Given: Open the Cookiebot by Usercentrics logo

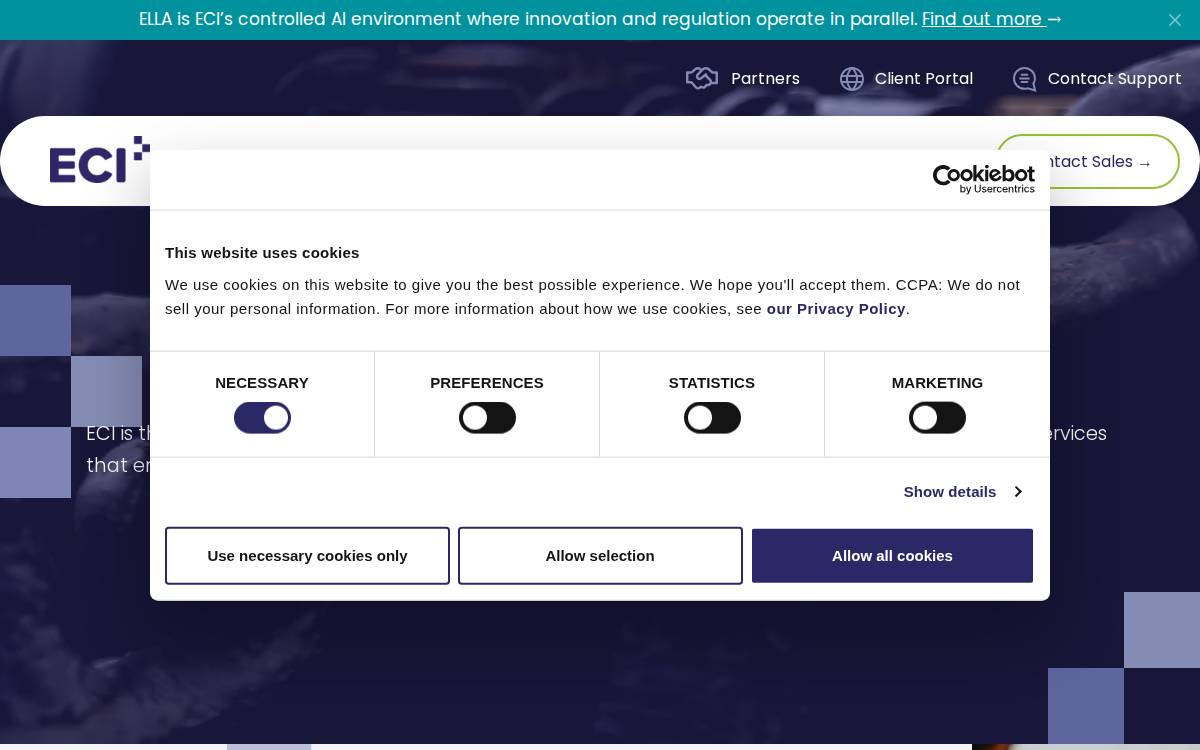Looking at the screenshot, I should [984, 179].
